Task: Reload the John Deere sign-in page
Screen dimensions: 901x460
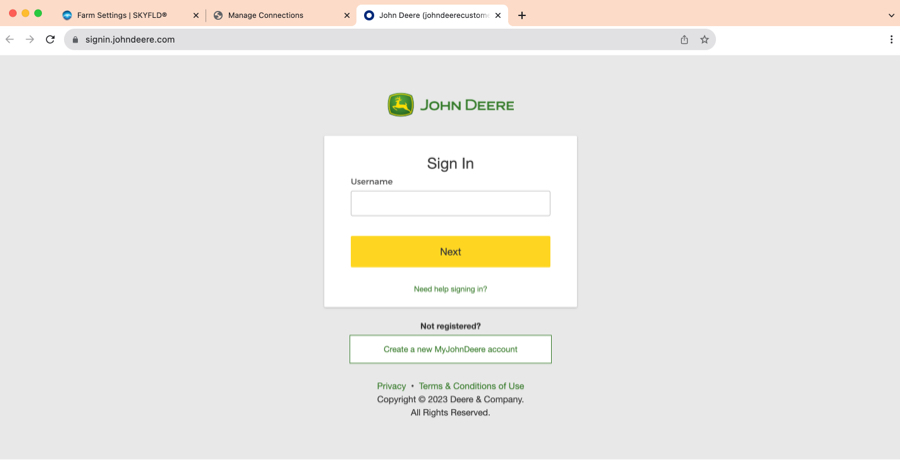Action: pos(51,40)
